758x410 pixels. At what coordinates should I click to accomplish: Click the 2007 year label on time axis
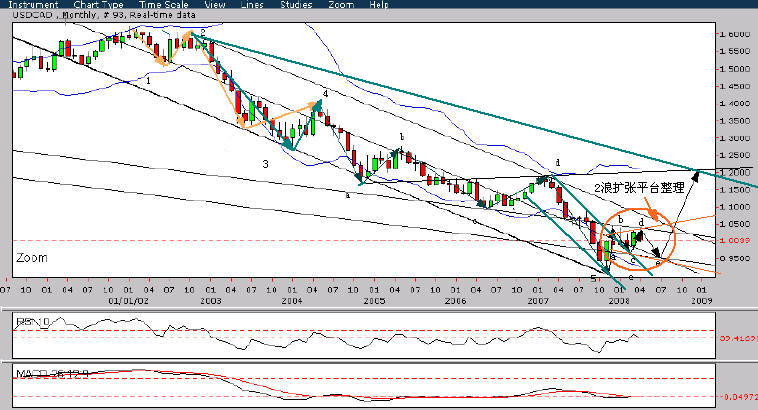point(538,301)
